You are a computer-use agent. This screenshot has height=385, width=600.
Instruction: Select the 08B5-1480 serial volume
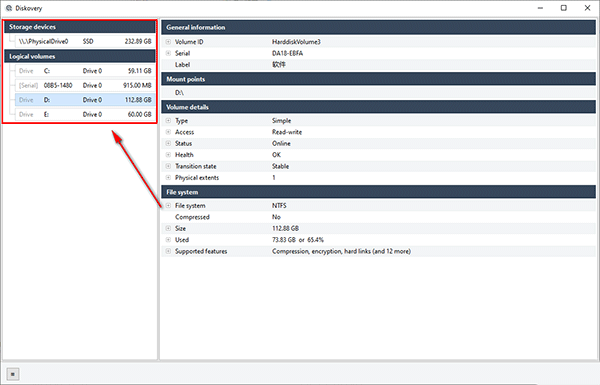[85, 85]
